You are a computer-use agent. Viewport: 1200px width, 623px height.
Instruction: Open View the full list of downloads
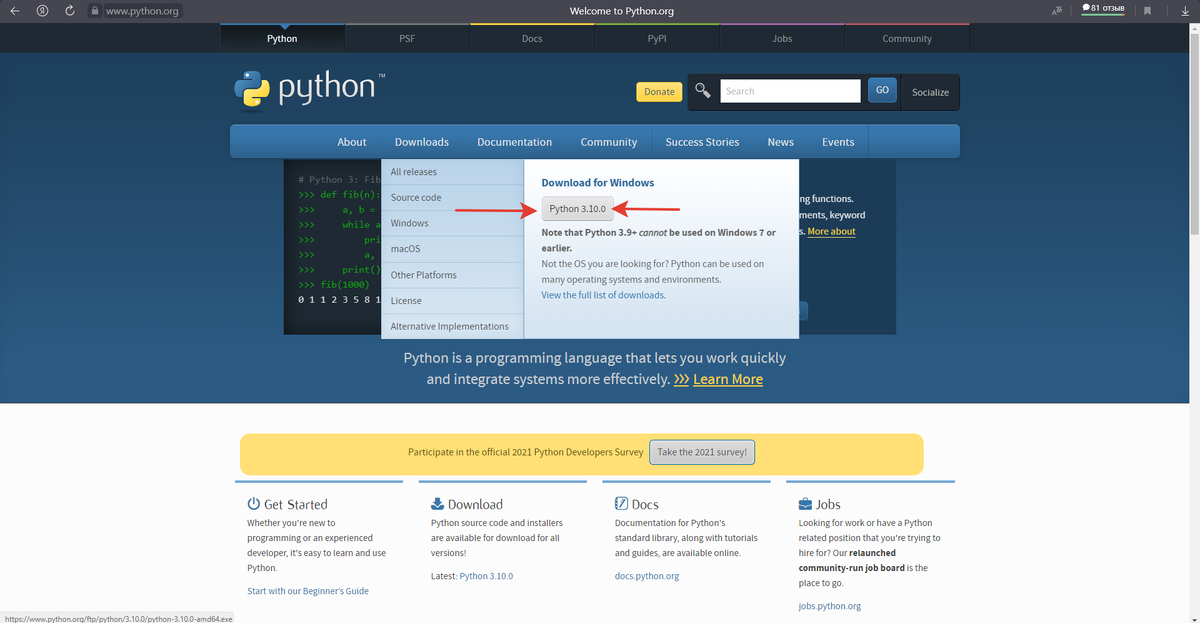point(603,295)
